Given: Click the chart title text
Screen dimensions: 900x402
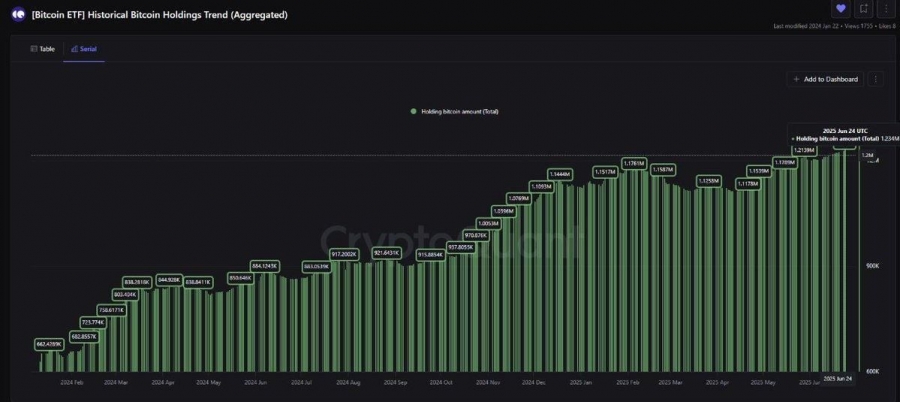Looking at the screenshot, I should coord(160,15).
